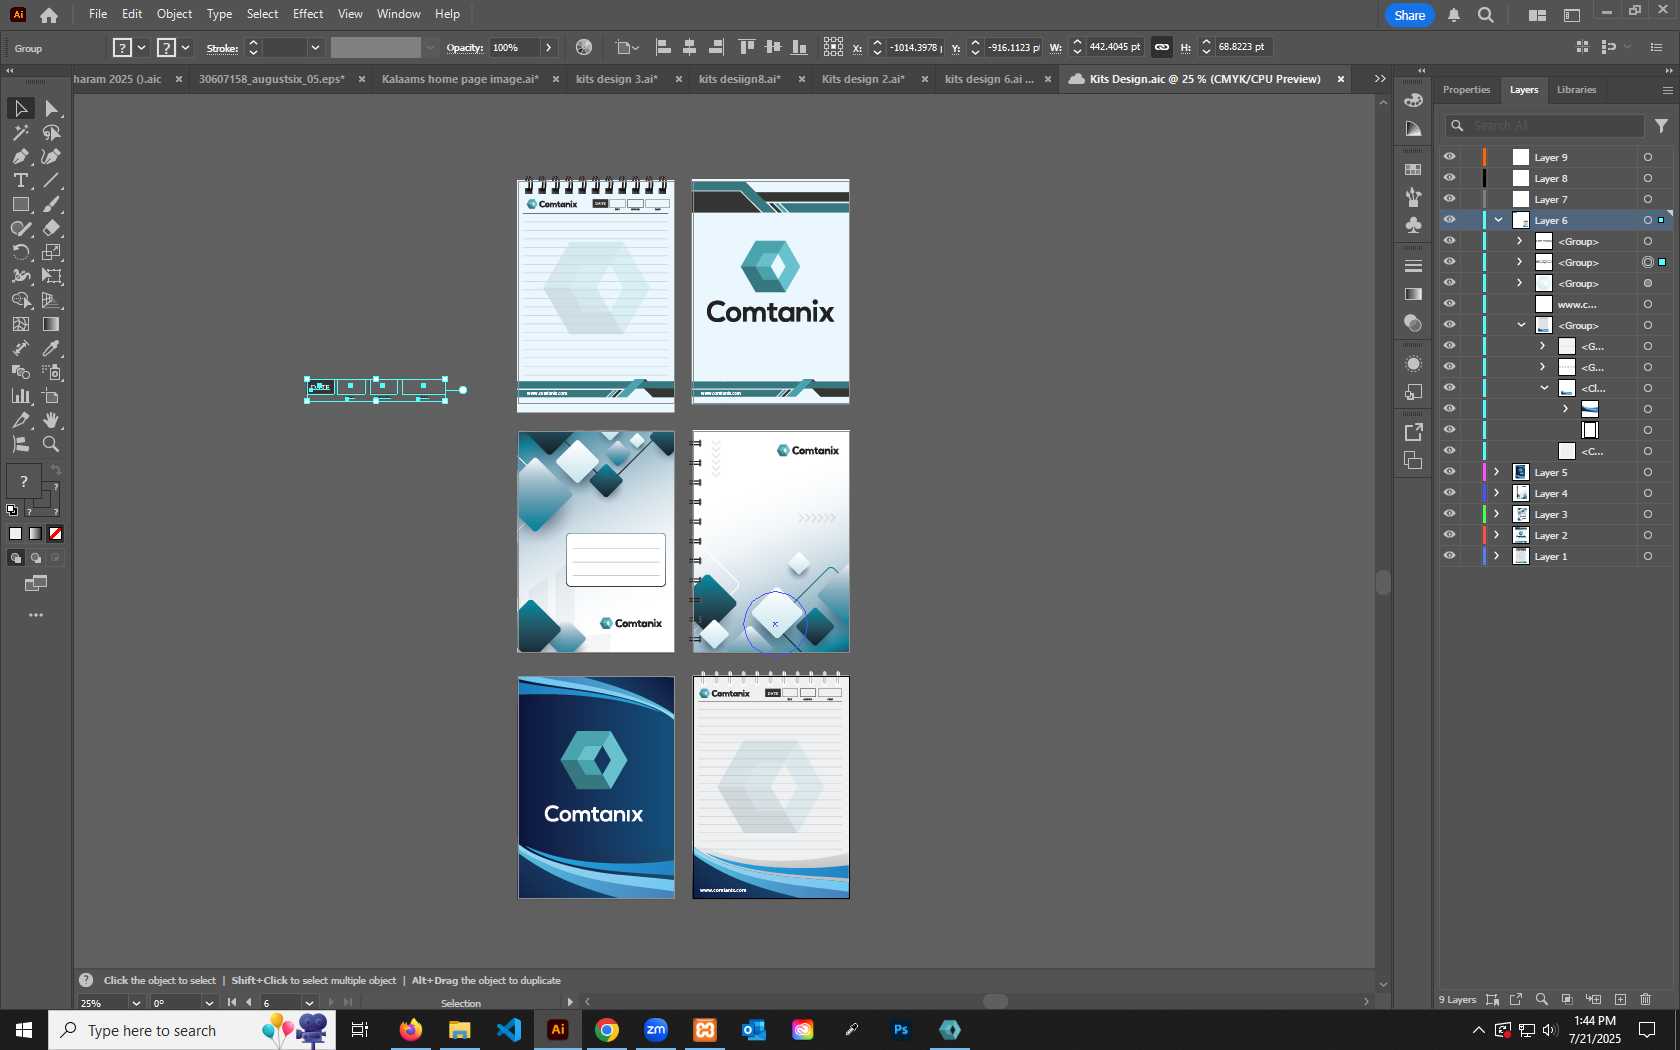Click Vertical Align Top button
This screenshot has height=1050, width=1680.
(746, 47)
